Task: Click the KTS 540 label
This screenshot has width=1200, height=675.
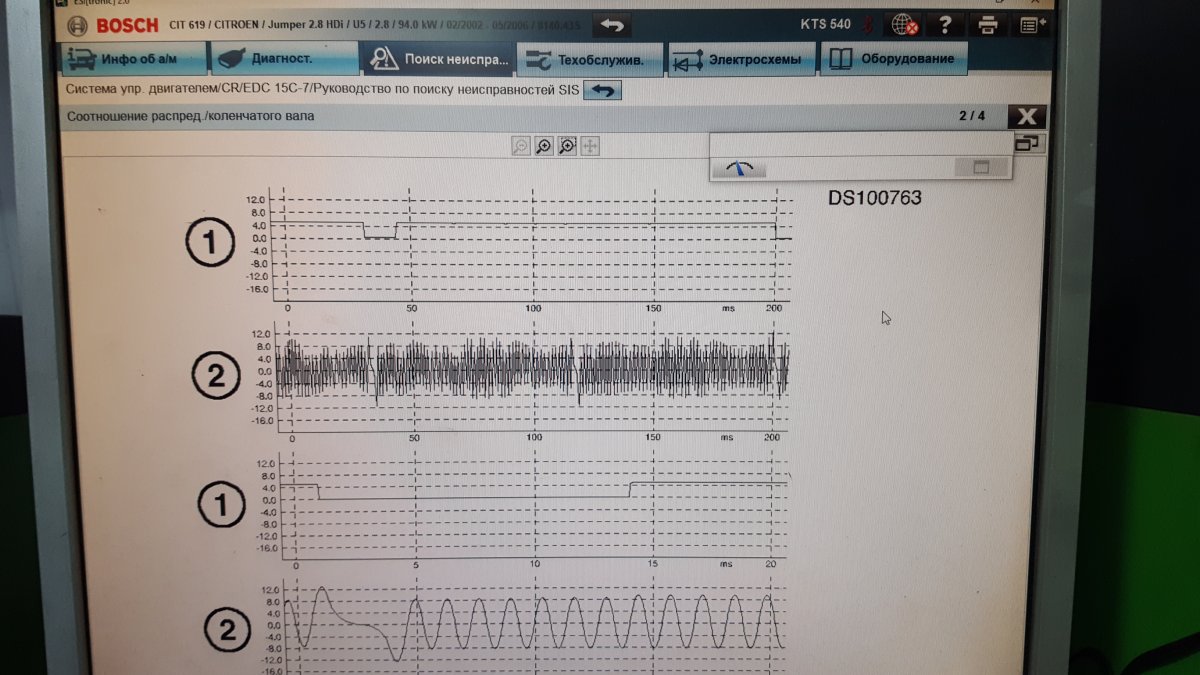Action: (x=825, y=24)
